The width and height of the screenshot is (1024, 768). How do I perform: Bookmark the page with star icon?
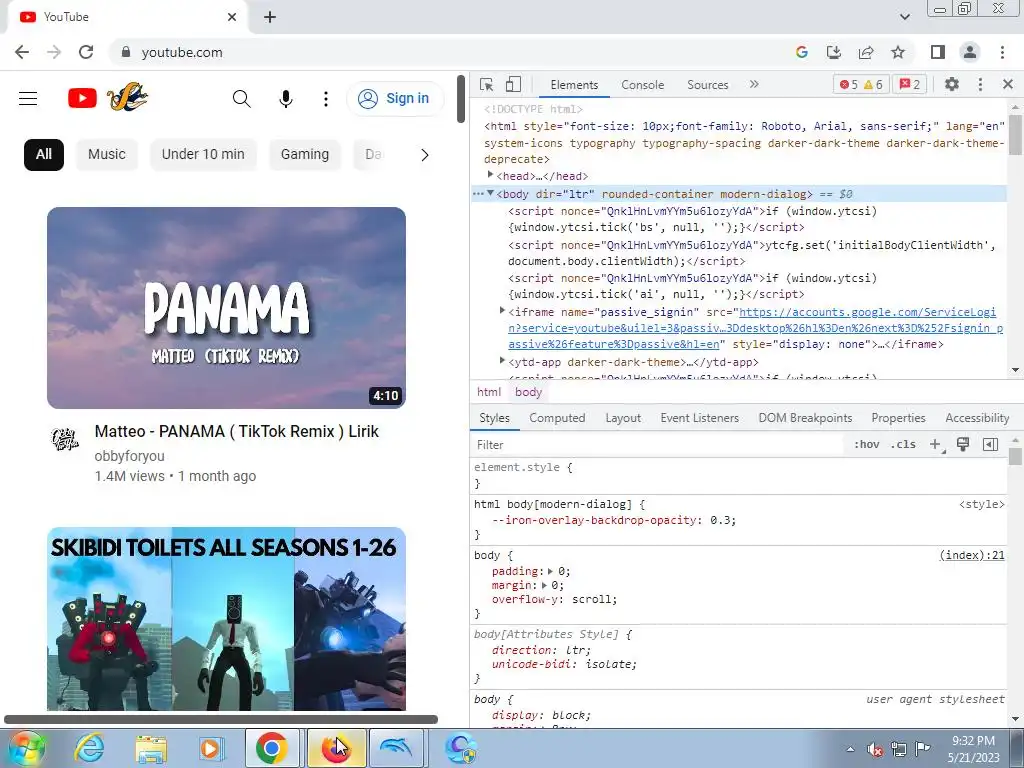coord(898,52)
